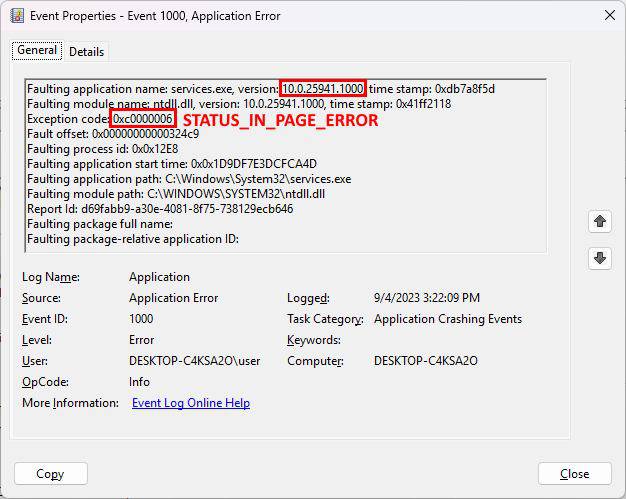Viewport: 626px width, 499px height.
Task: Close the dialog with the title bar X
Action: (609, 16)
